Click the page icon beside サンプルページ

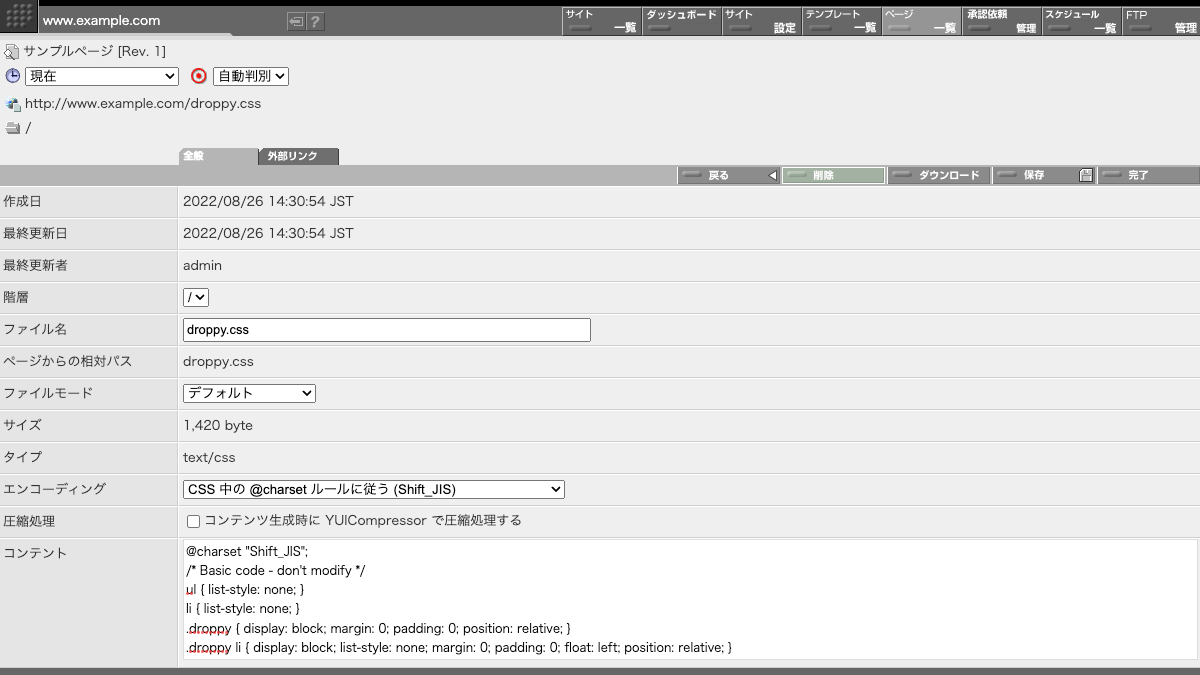click(x=12, y=51)
